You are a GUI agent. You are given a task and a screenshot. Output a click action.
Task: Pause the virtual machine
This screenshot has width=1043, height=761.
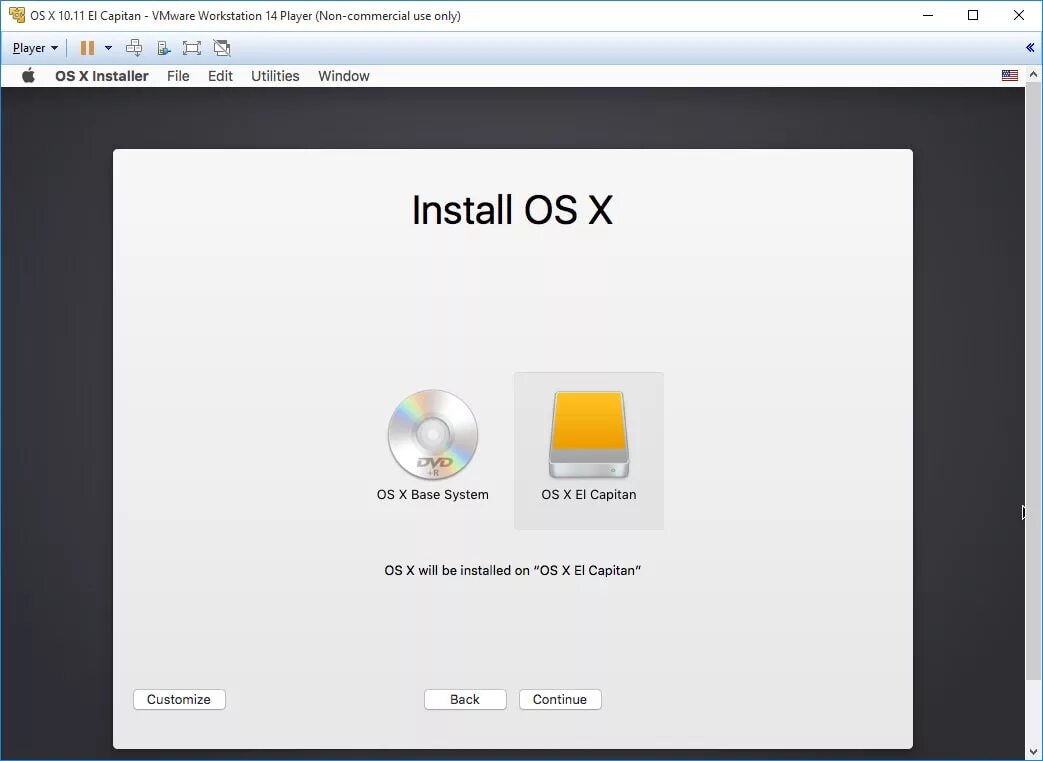87,48
